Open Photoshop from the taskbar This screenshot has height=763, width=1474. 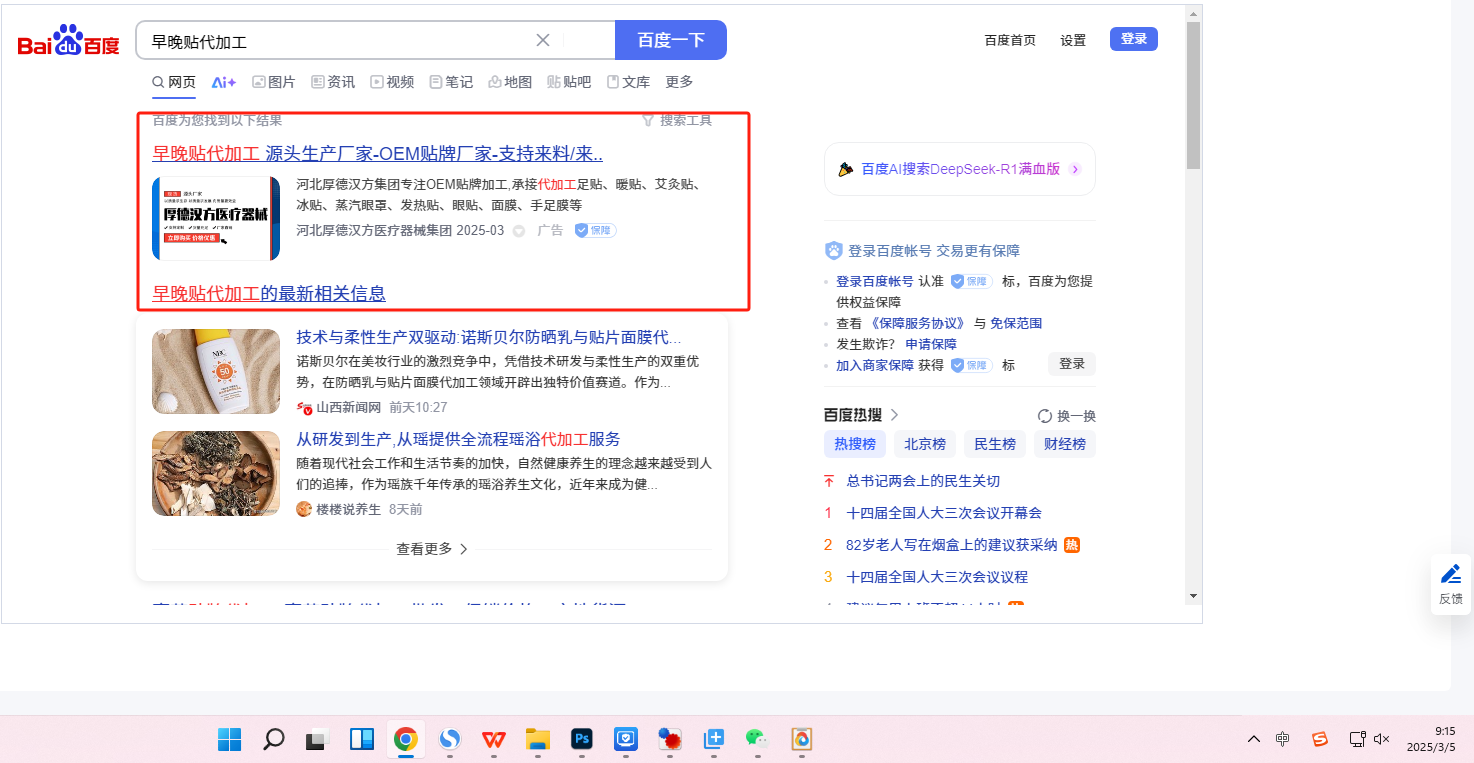[x=582, y=739]
